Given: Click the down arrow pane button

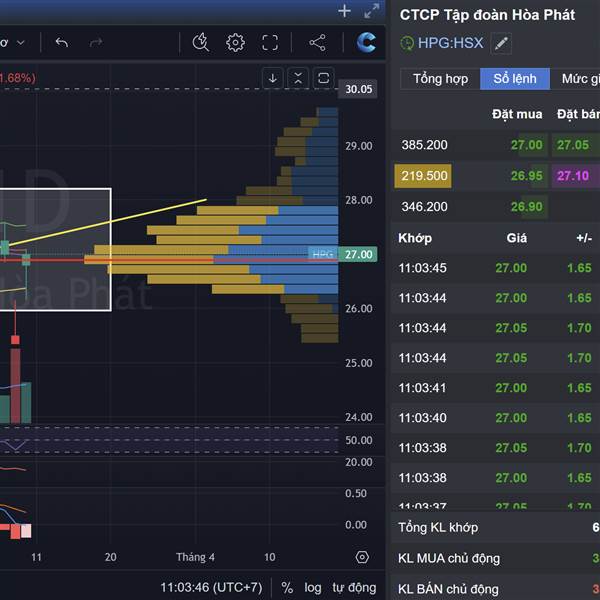Looking at the screenshot, I should click(272, 78).
